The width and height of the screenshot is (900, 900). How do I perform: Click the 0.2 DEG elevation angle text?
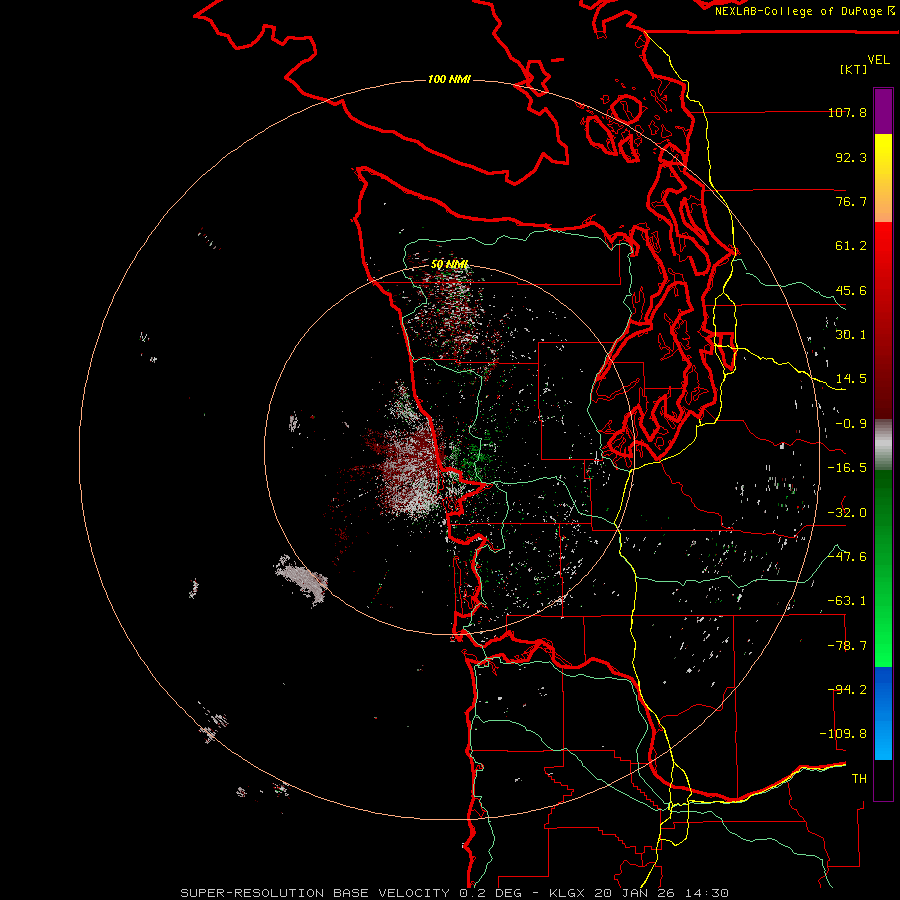490,893
